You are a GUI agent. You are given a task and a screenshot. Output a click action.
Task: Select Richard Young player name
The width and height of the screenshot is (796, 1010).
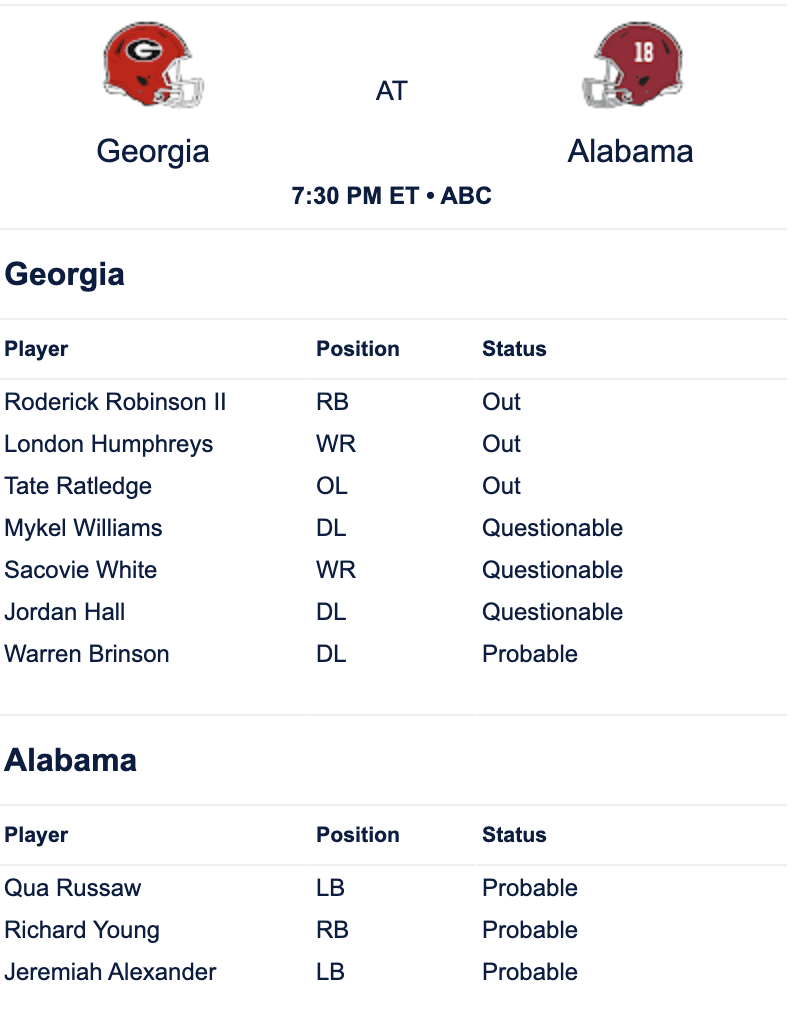point(82,930)
